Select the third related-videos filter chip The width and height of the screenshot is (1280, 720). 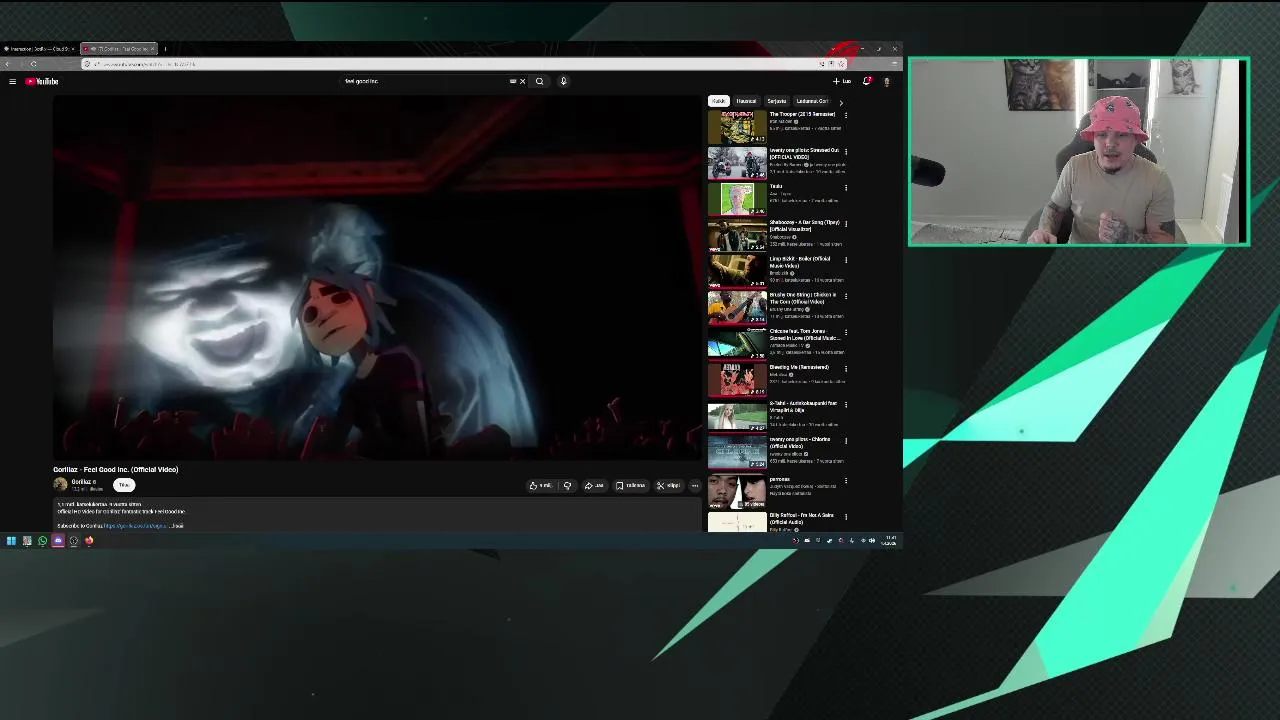[776, 101]
